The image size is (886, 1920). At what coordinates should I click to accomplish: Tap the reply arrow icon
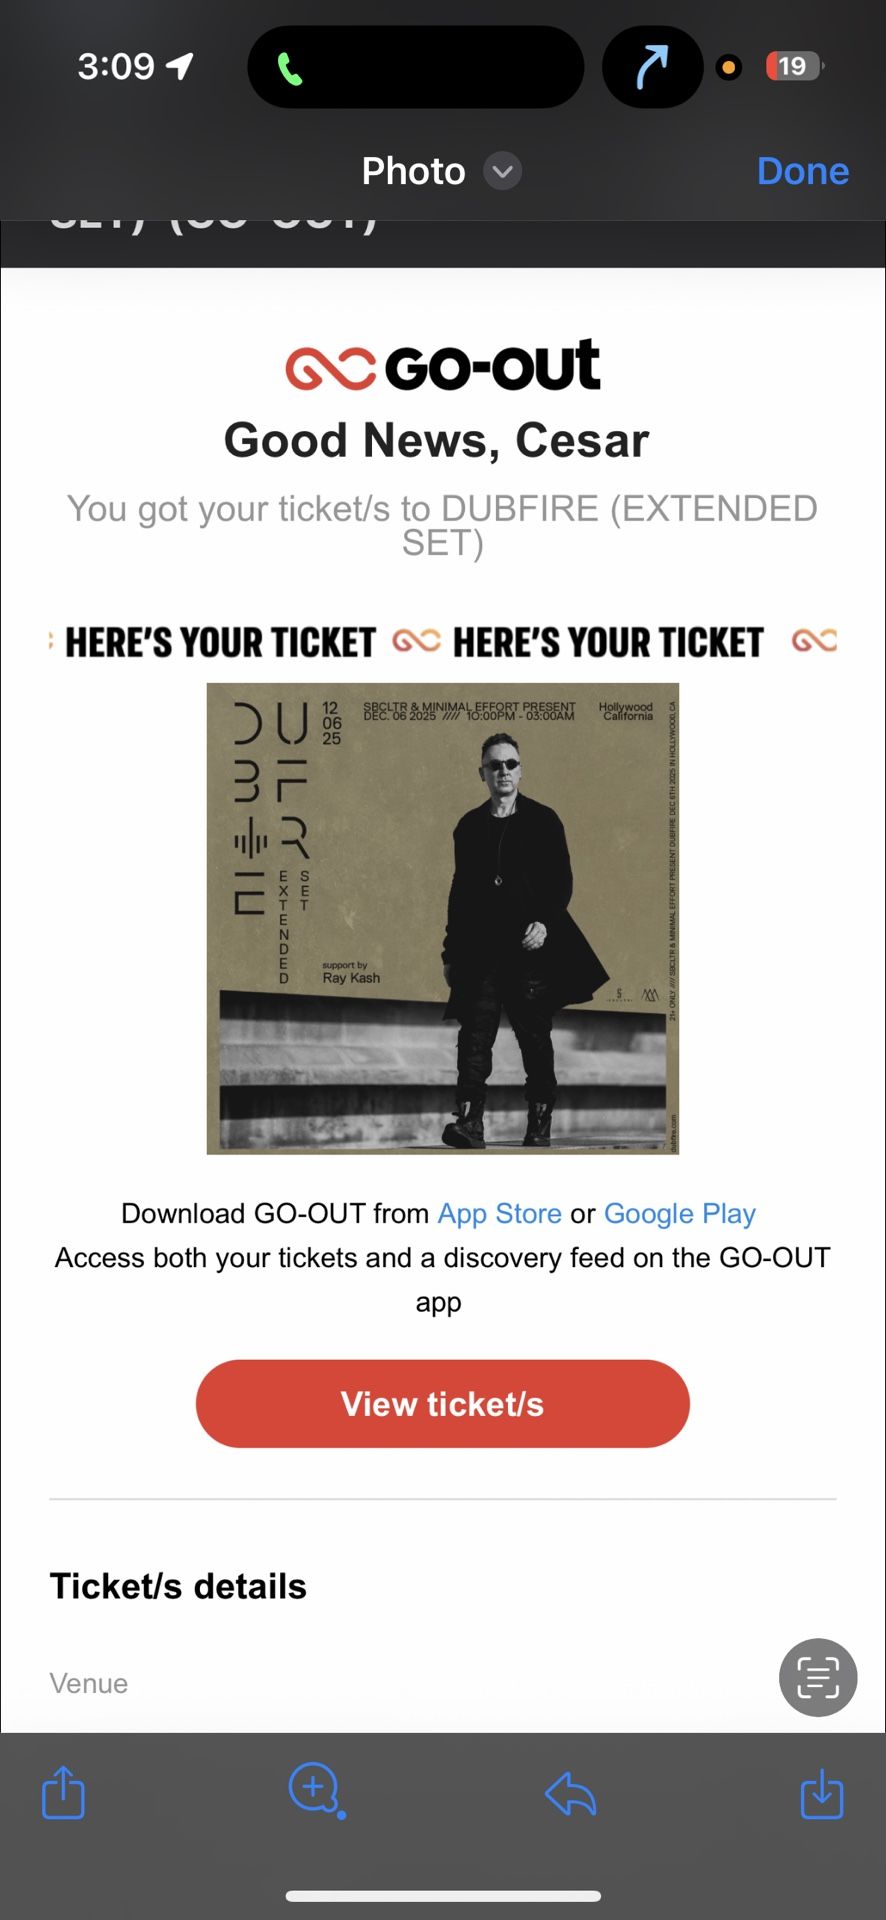click(x=570, y=1793)
